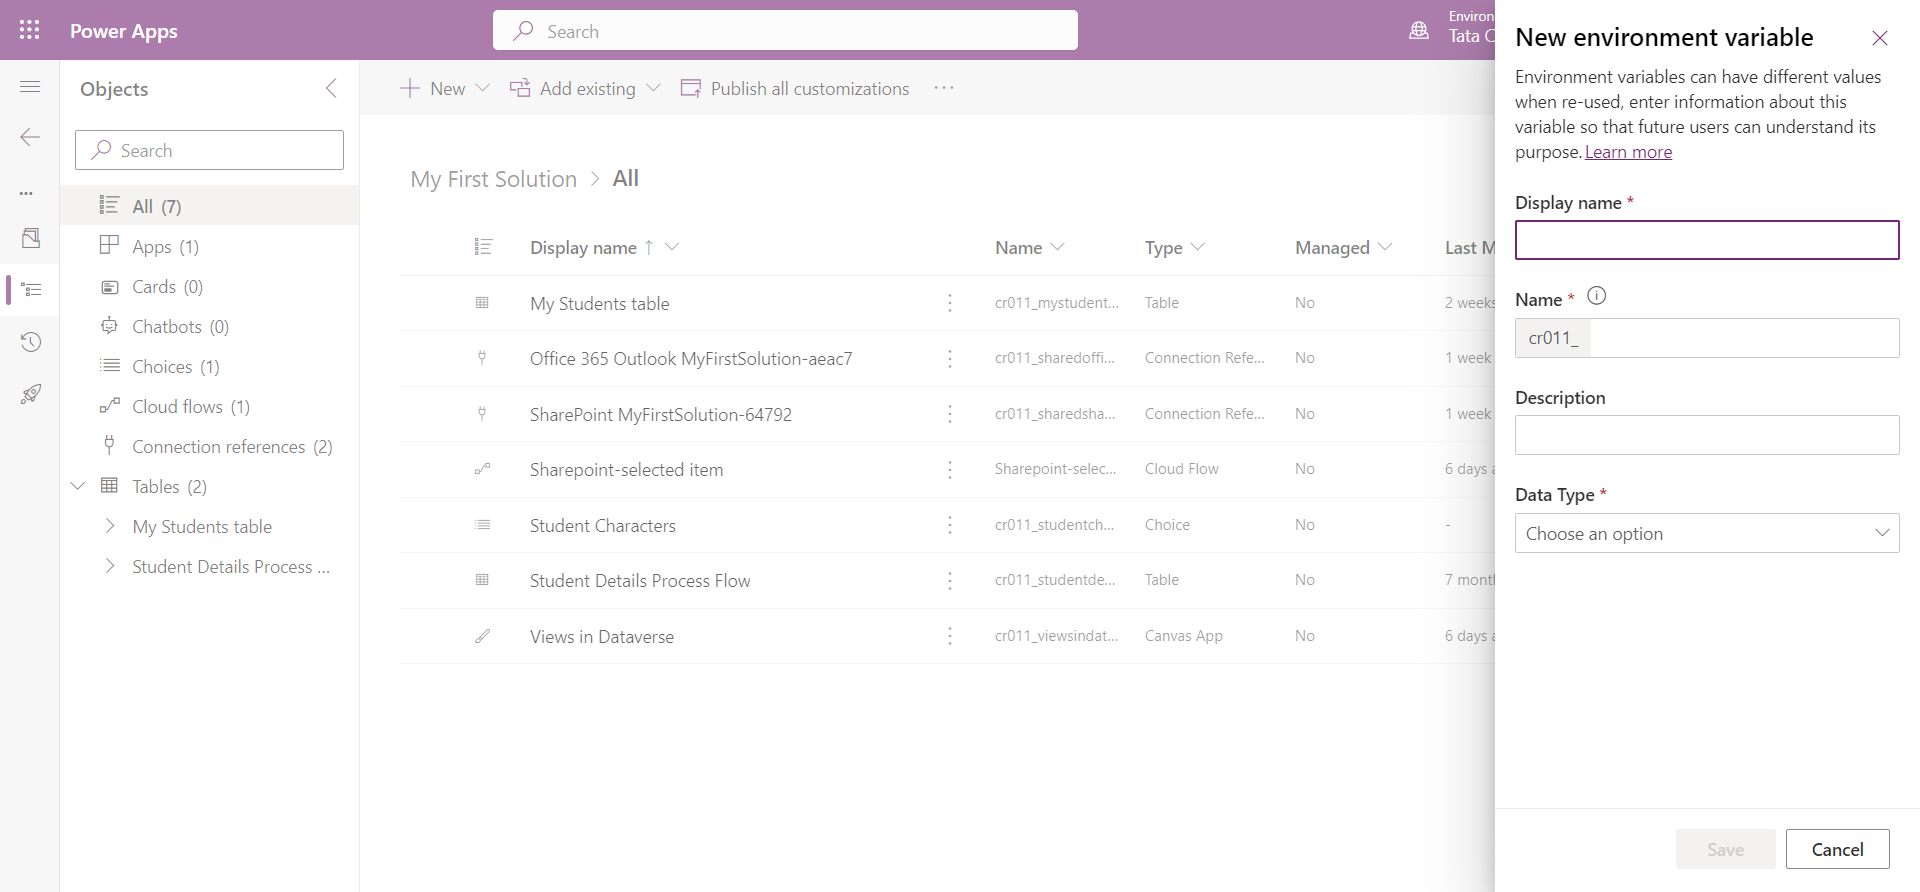Image resolution: width=1920 pixels, height=892 pixels.
Task: Click the back arrow in left rail
Action: coord(30,137)
